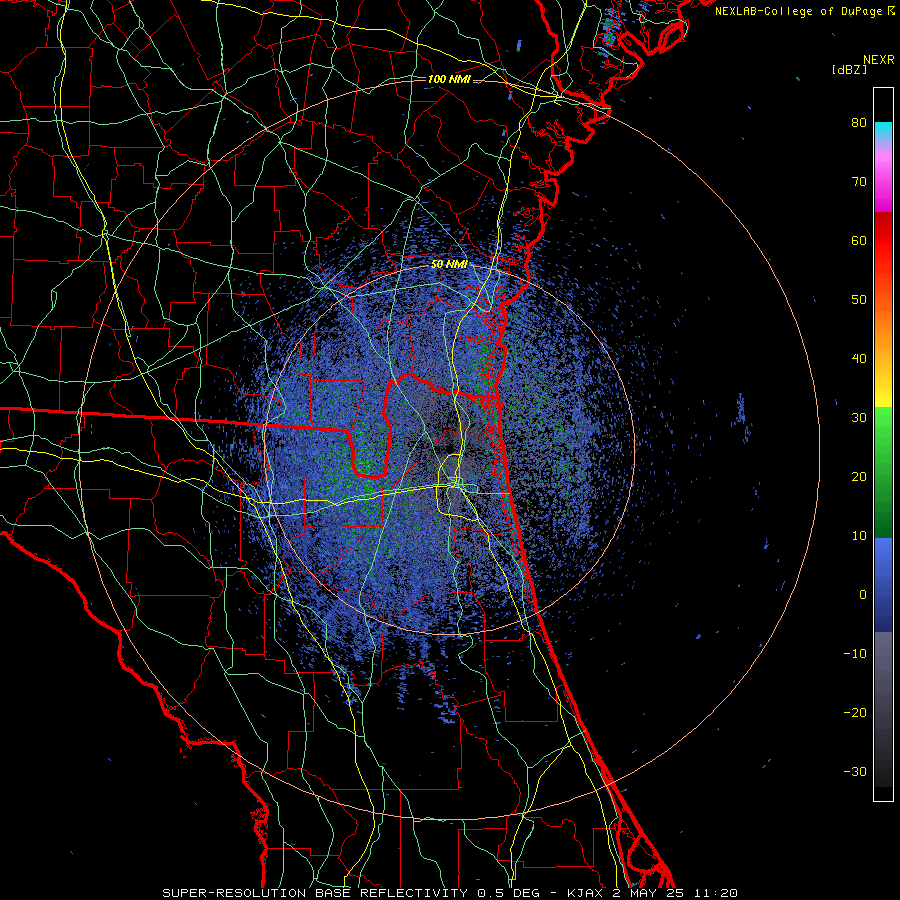The height and width of the screenshot is (900, 900).
Task: Click the blue band of the reflectivity color bar
Action: tap(883, 585)
